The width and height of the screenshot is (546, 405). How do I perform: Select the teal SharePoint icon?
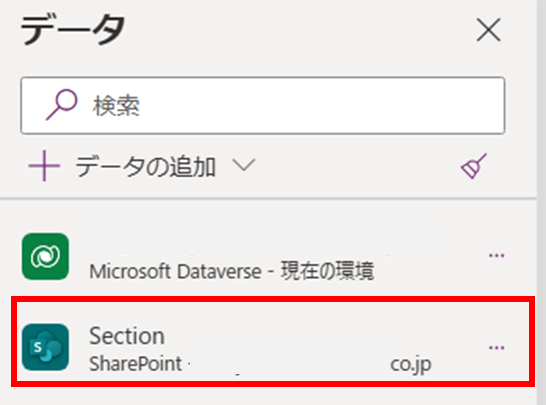45,347
